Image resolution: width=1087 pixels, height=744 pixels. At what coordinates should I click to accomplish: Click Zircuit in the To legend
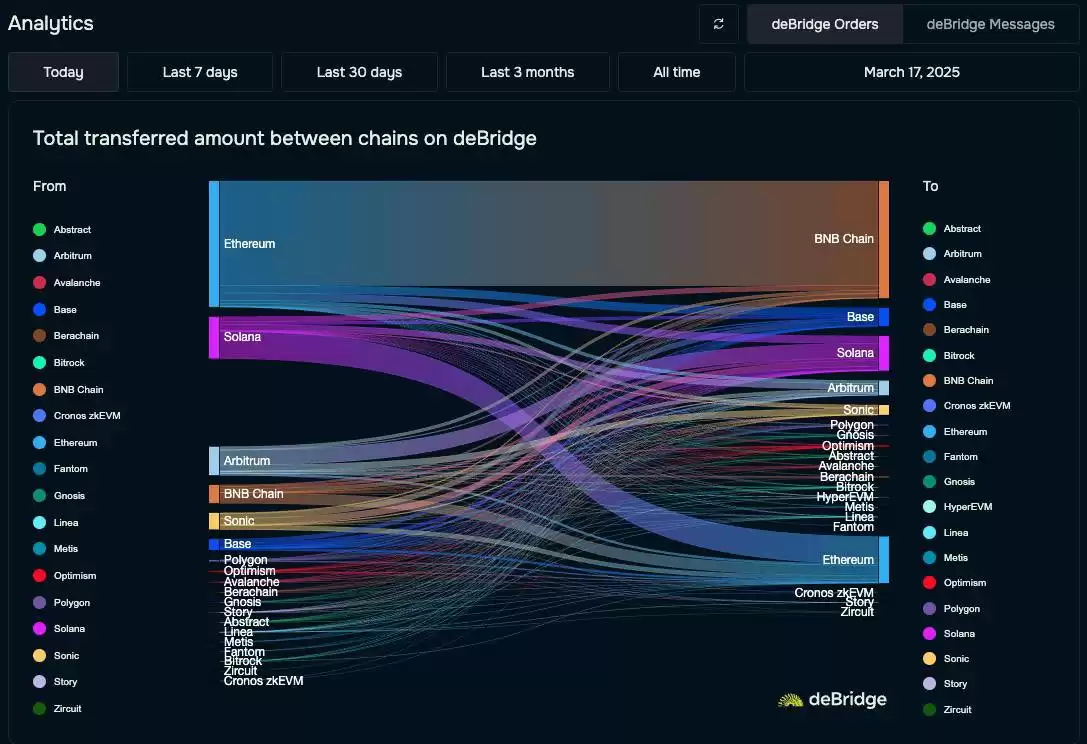pos(948,709)
